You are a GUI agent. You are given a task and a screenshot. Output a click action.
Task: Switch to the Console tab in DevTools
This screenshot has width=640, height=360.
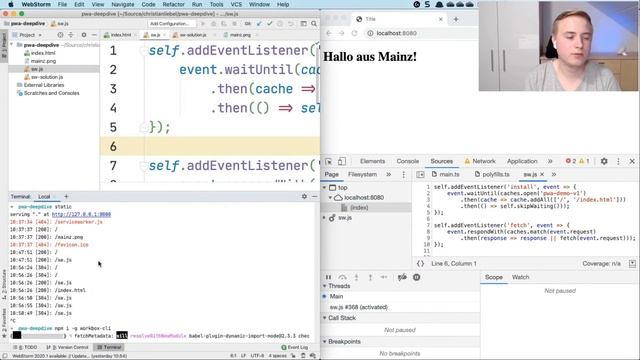click(408, 161)
